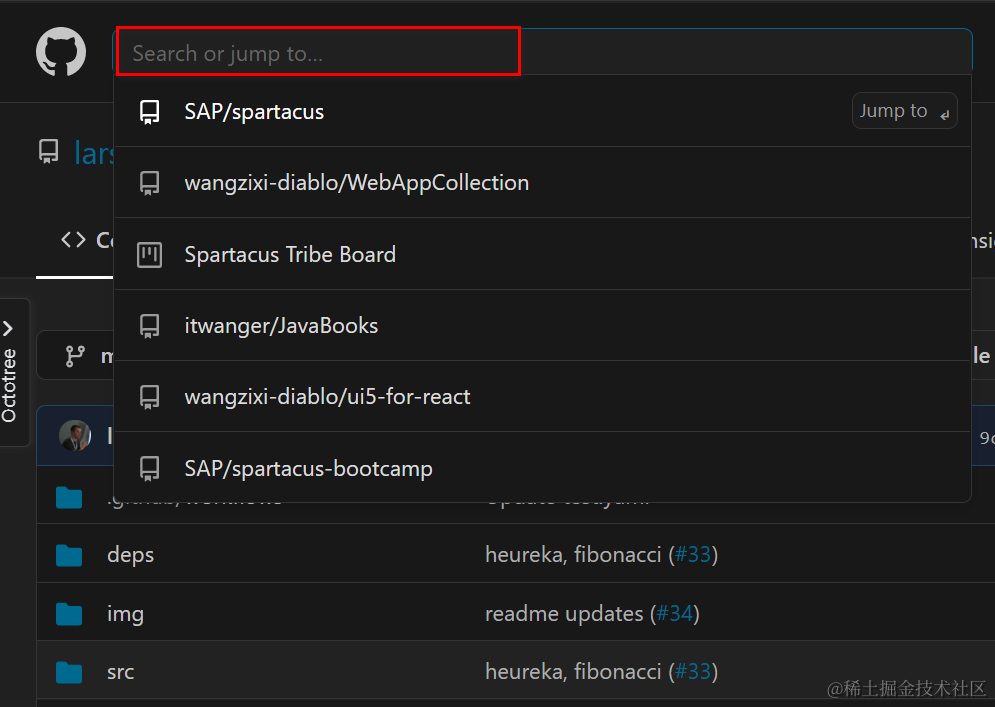995x707 pixels.
Task: Click commit message 'heureka, fibonacci' in src row
Action: [x=573, y=671]
